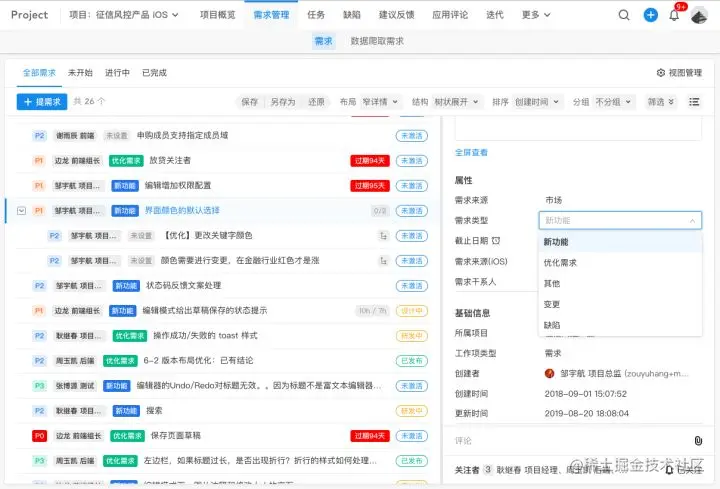This screenshot has height=489, width=720.
Task: Click 优化需求 tag on 保存页面草稿 row
Action: [127, 436]
